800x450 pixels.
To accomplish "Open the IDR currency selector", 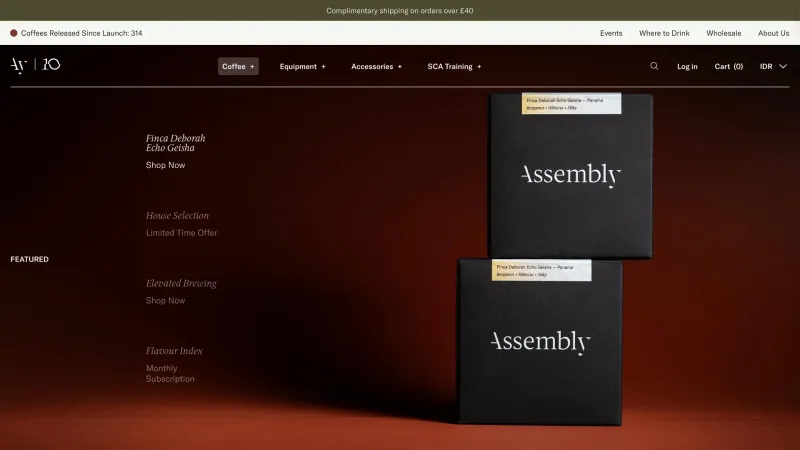I will click(x=773, y=66).
